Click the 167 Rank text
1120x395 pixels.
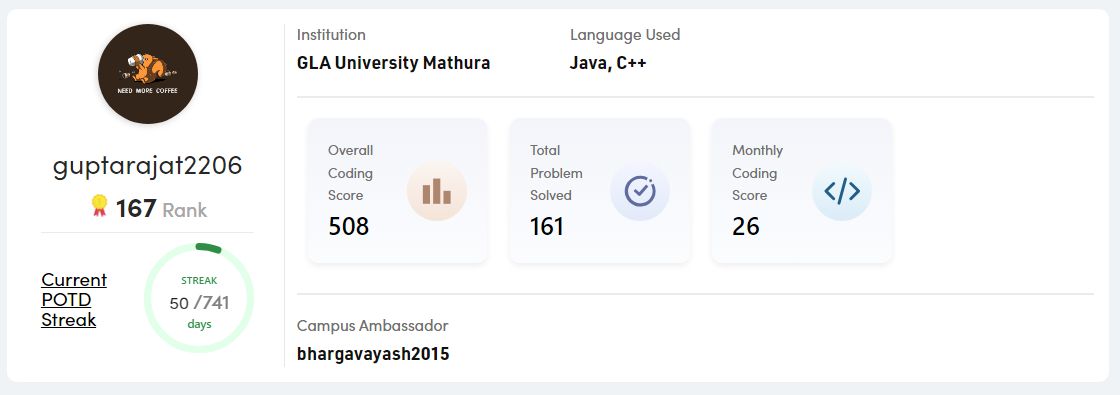tap(161, 209)
